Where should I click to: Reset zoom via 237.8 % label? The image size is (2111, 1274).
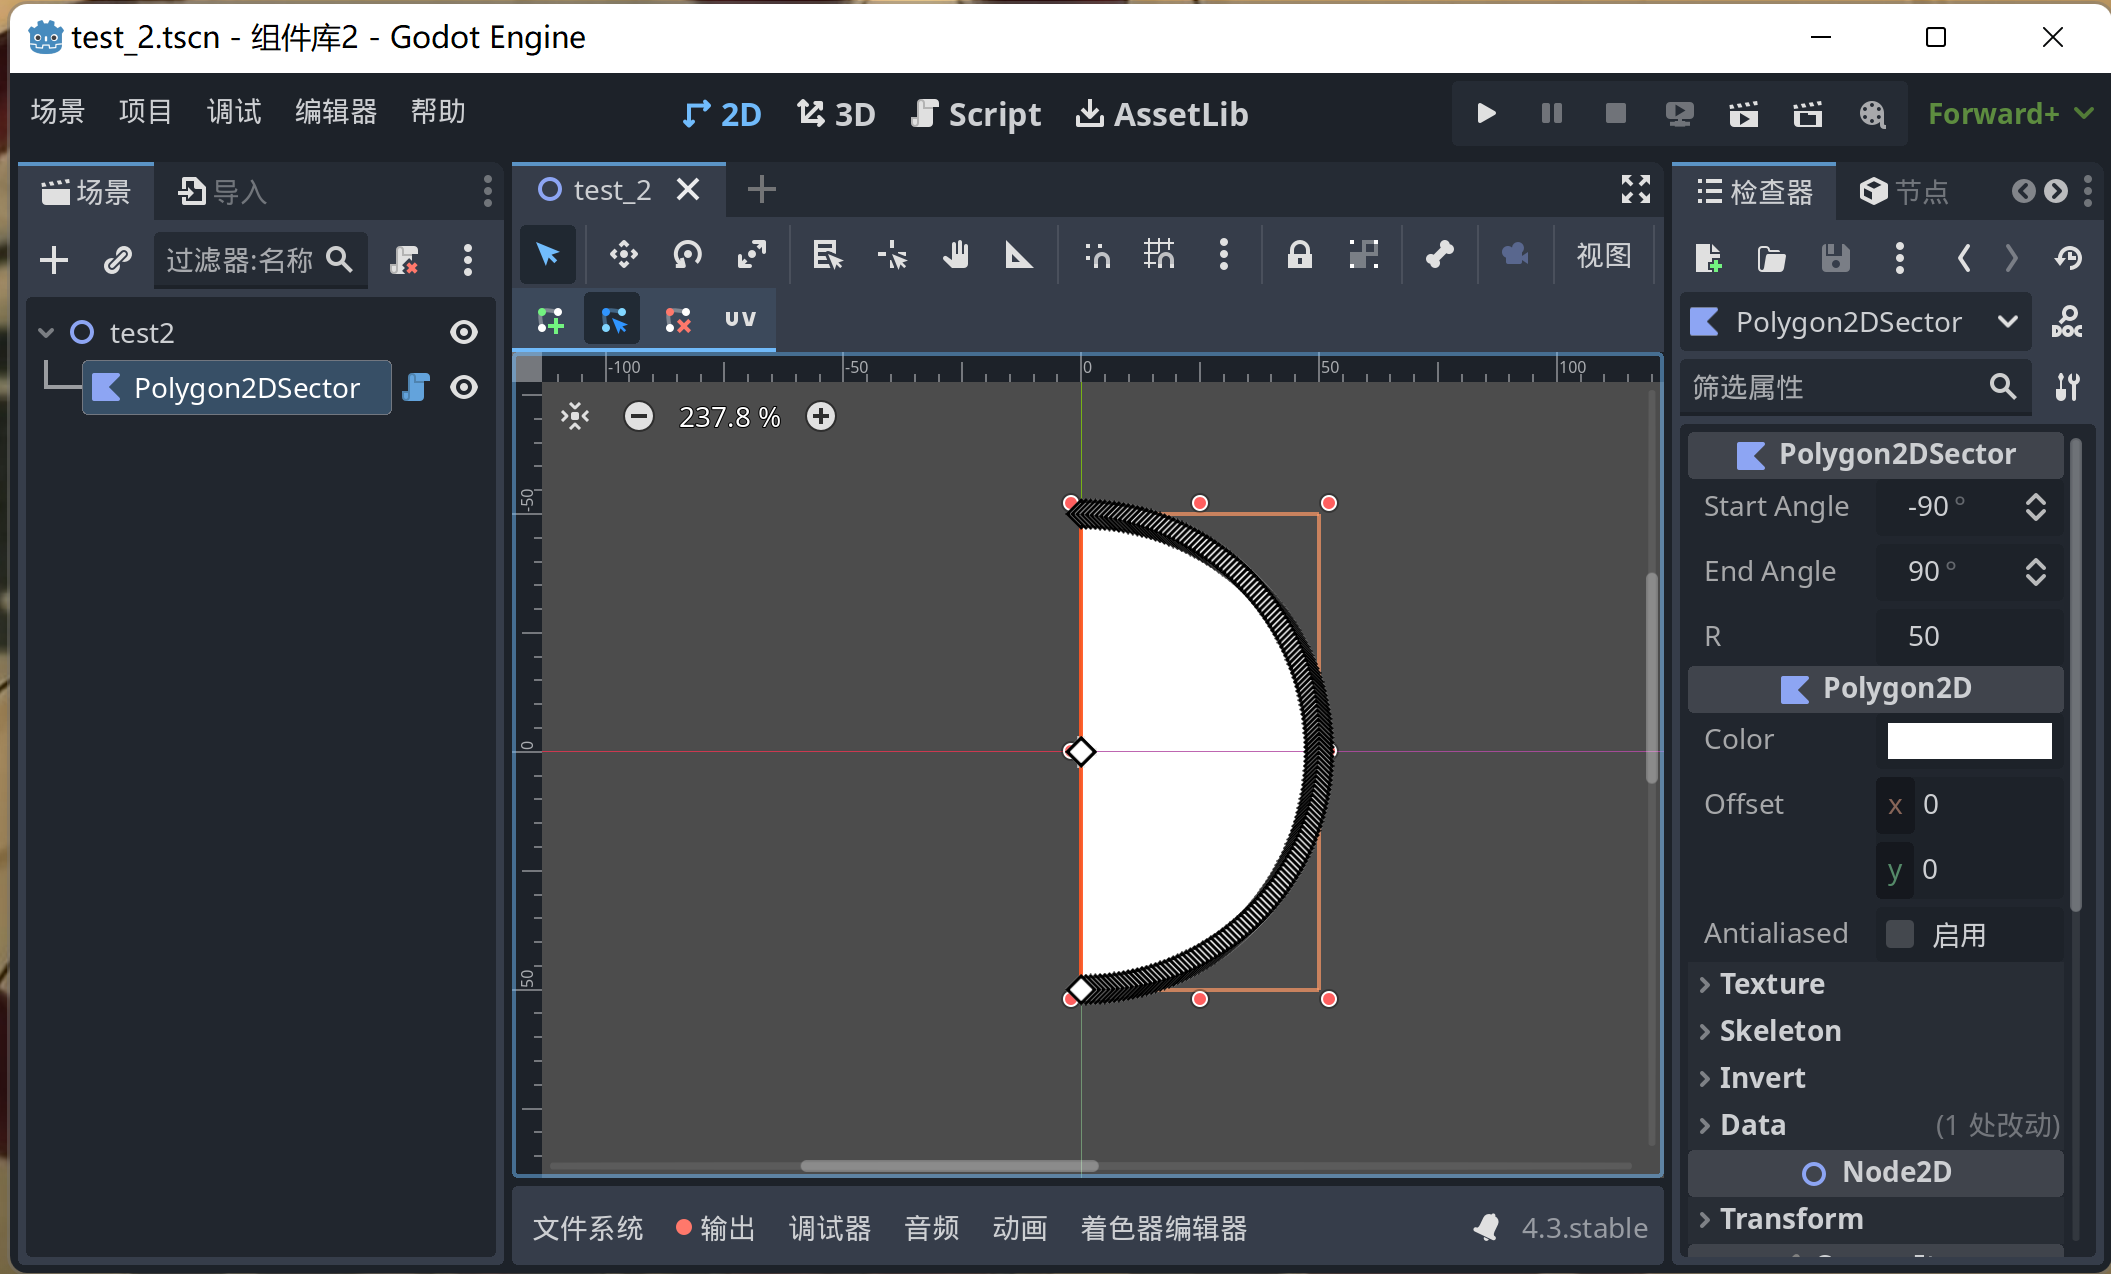729,417
